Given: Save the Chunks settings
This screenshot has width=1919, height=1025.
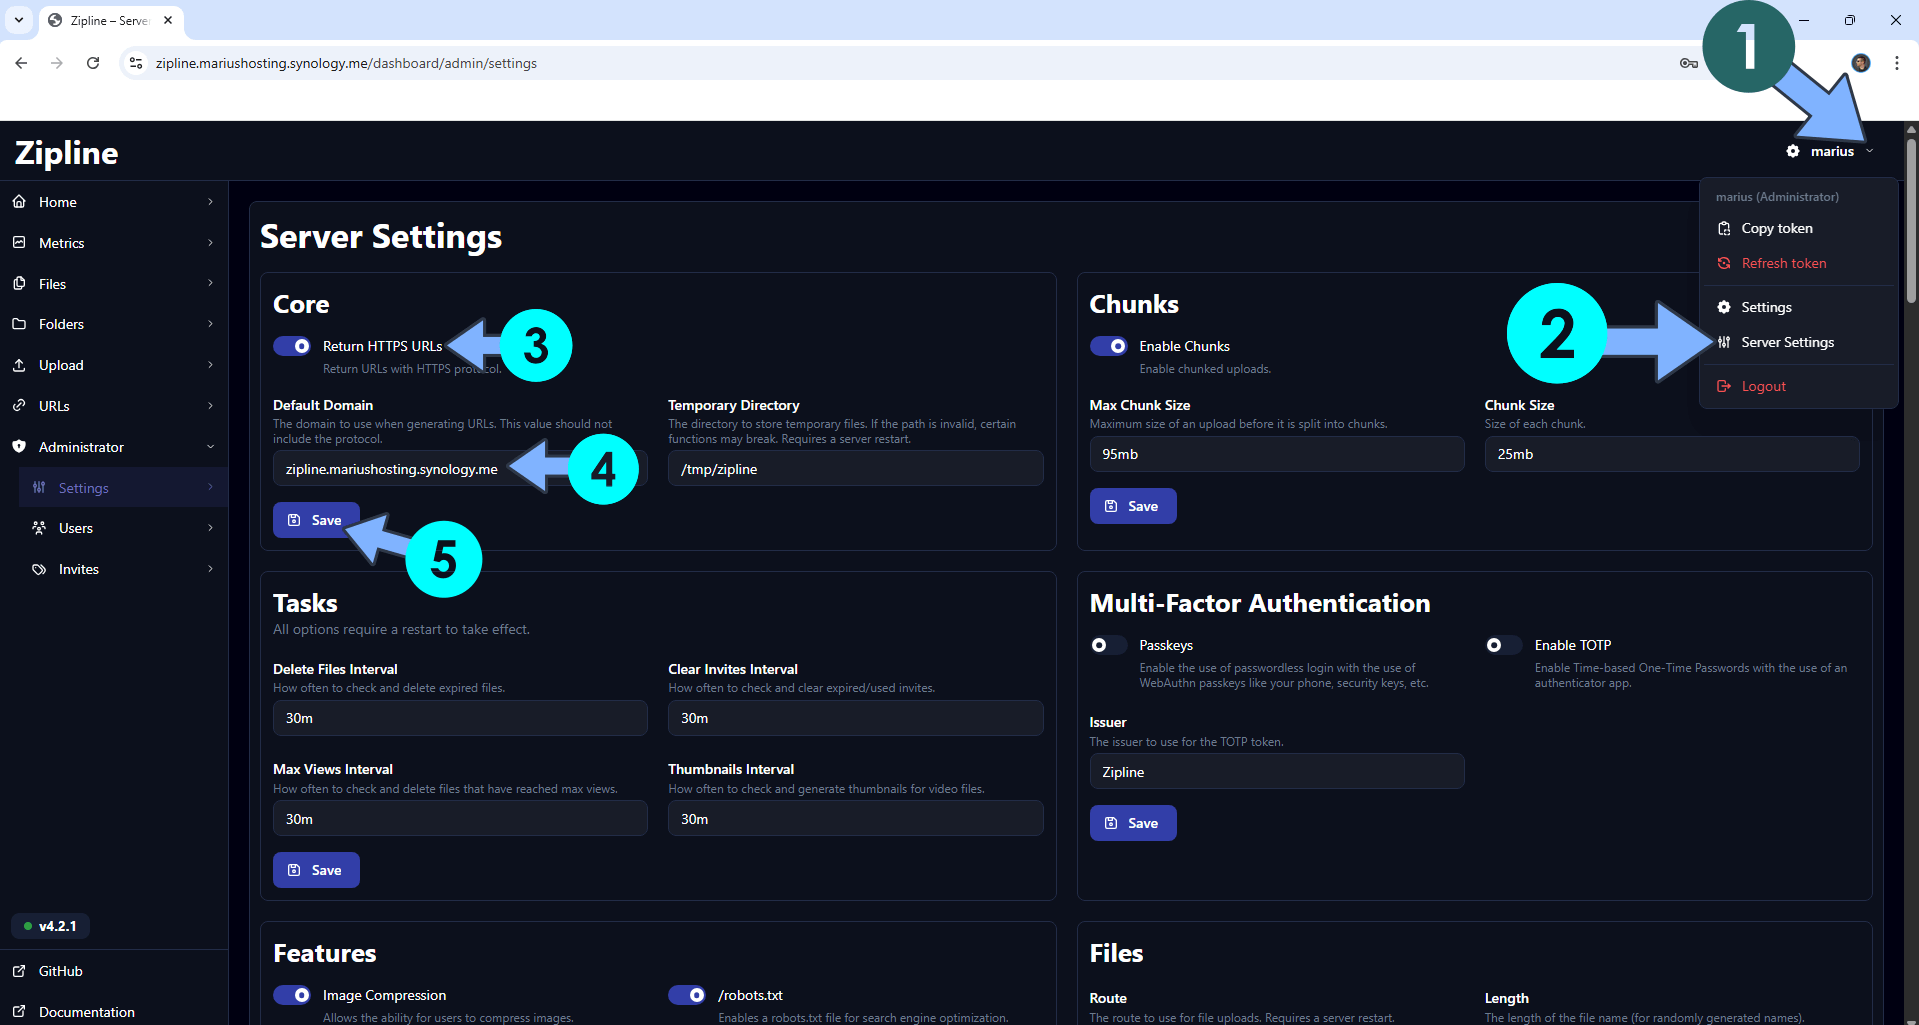Looking at the screenshot, I should coord(1133,506).
